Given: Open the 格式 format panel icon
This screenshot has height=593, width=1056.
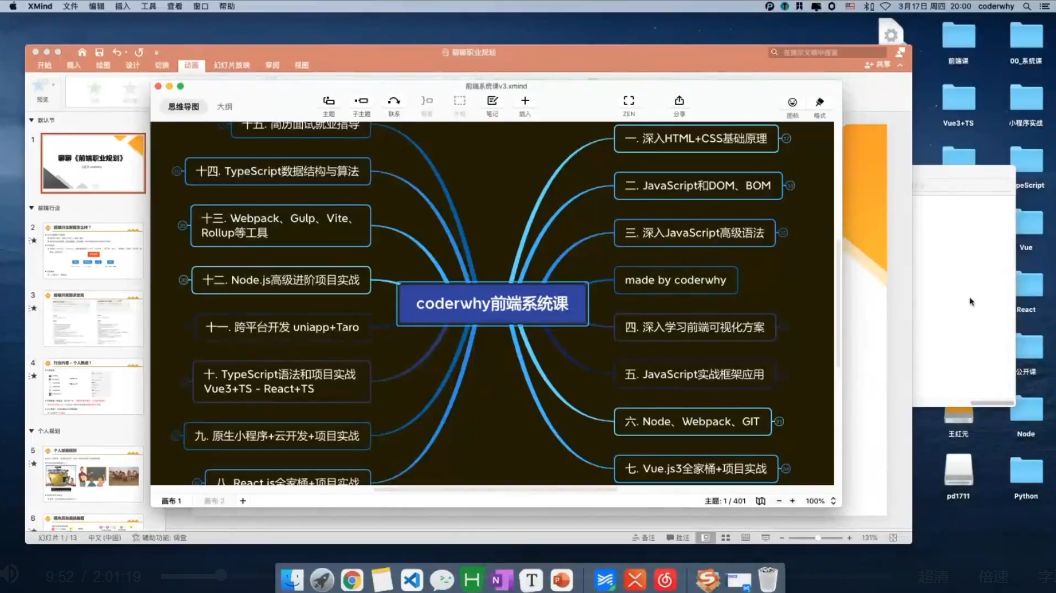Looking at the screenshot, I should (818, 101).
